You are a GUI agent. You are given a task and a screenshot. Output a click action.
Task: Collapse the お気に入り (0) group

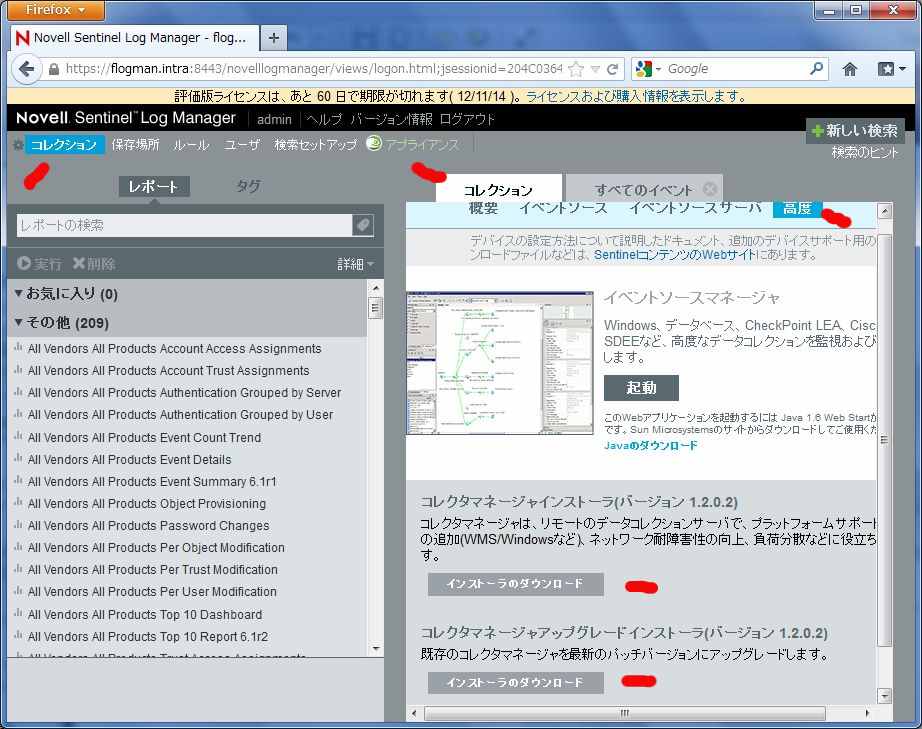[18, 293]
